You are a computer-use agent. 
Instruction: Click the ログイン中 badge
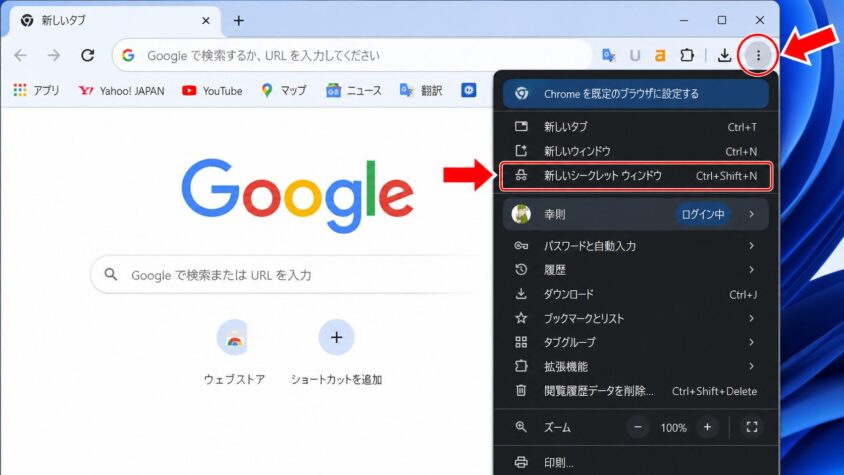[x=702, y=214]
